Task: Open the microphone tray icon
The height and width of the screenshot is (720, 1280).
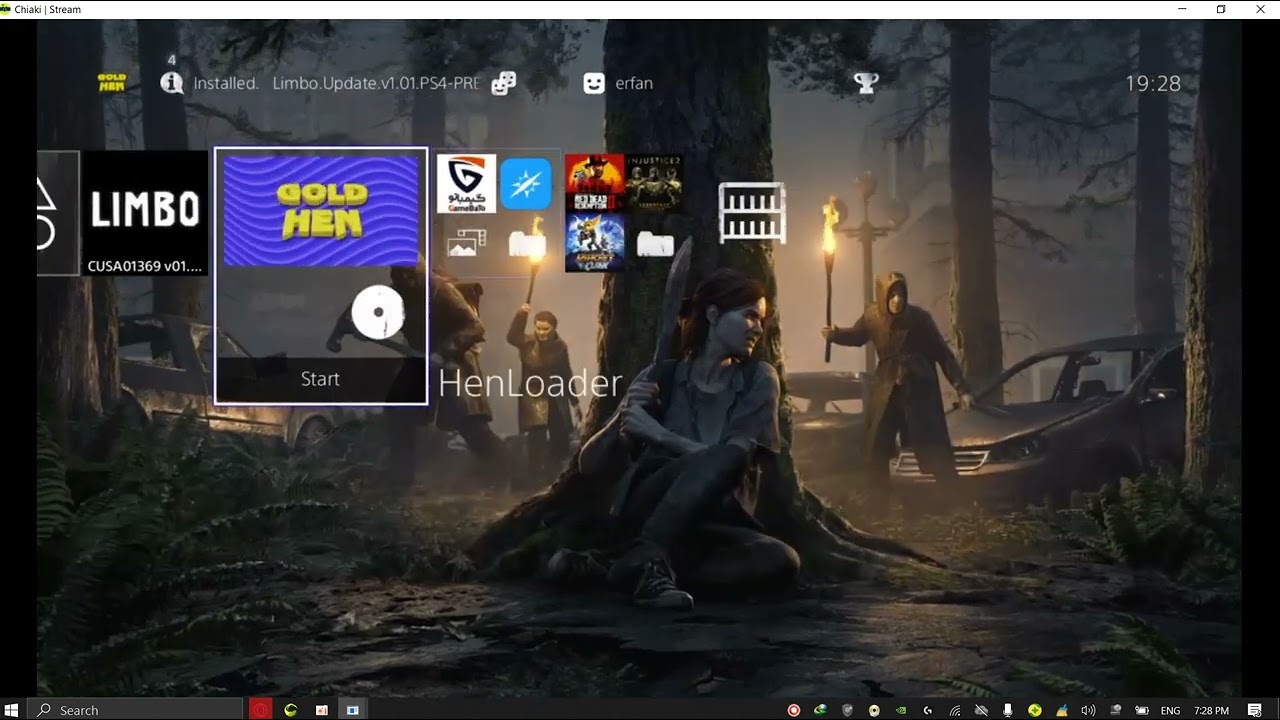Action: tap(1008, 710)
